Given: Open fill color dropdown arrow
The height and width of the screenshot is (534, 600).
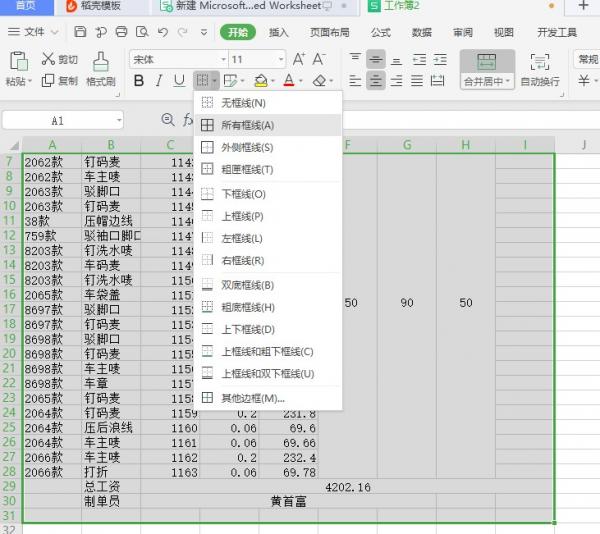Looking at the screenshot, I should pos(272,81).
